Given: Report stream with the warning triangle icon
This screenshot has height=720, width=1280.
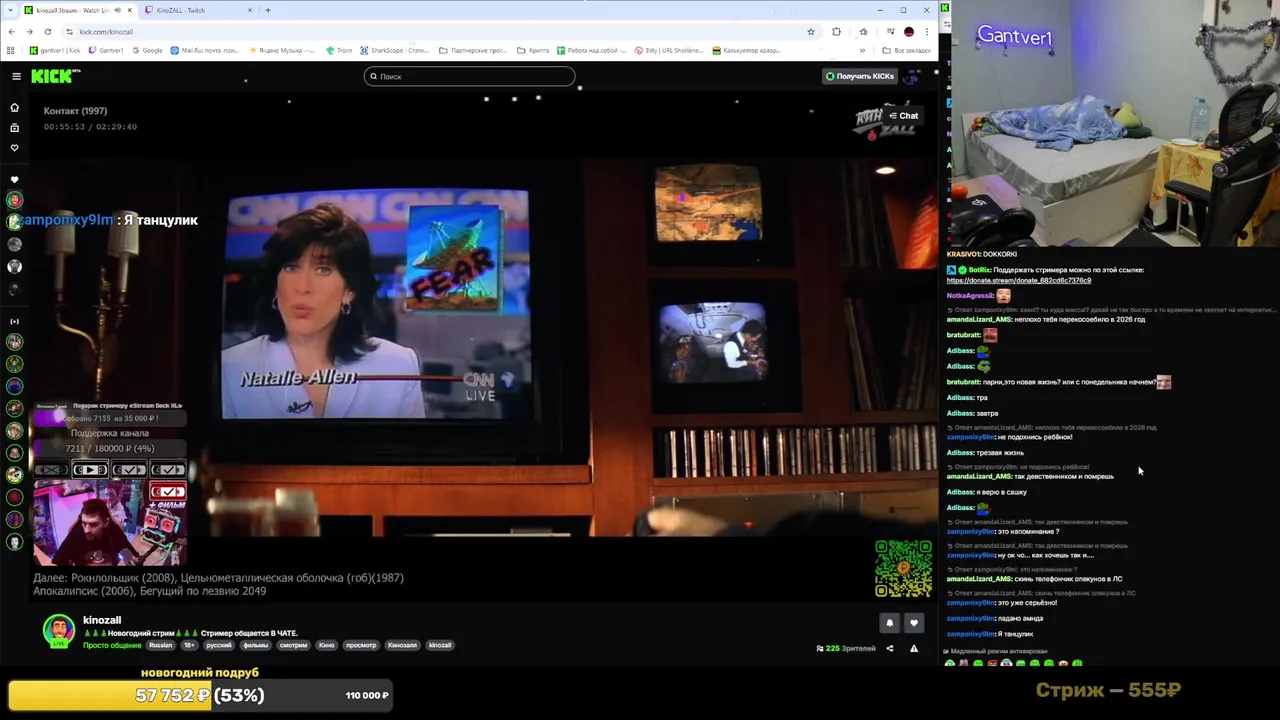Looking at the screenshot, I should click(913, 648).
